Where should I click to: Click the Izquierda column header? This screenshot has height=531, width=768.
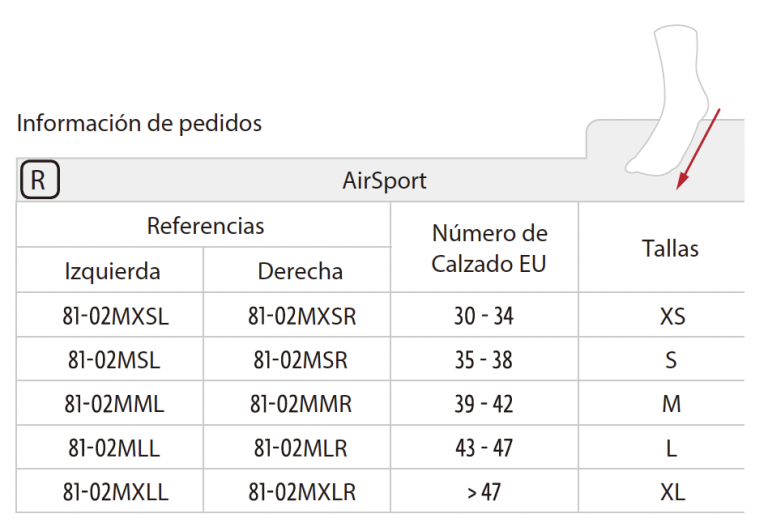point(112,271)
